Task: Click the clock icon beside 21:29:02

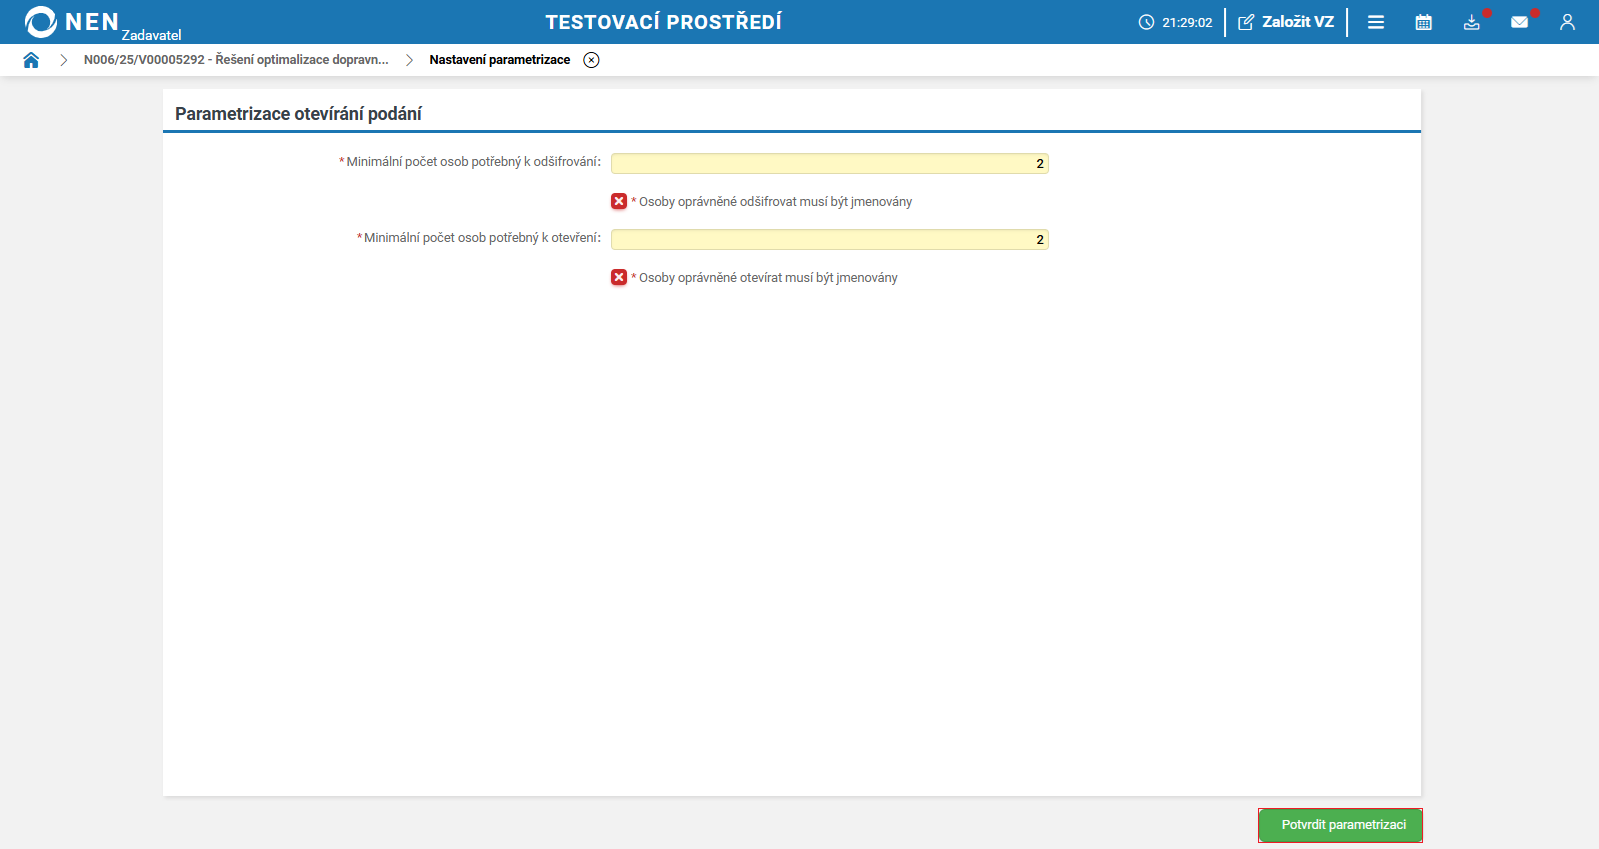Action: 1146,22
